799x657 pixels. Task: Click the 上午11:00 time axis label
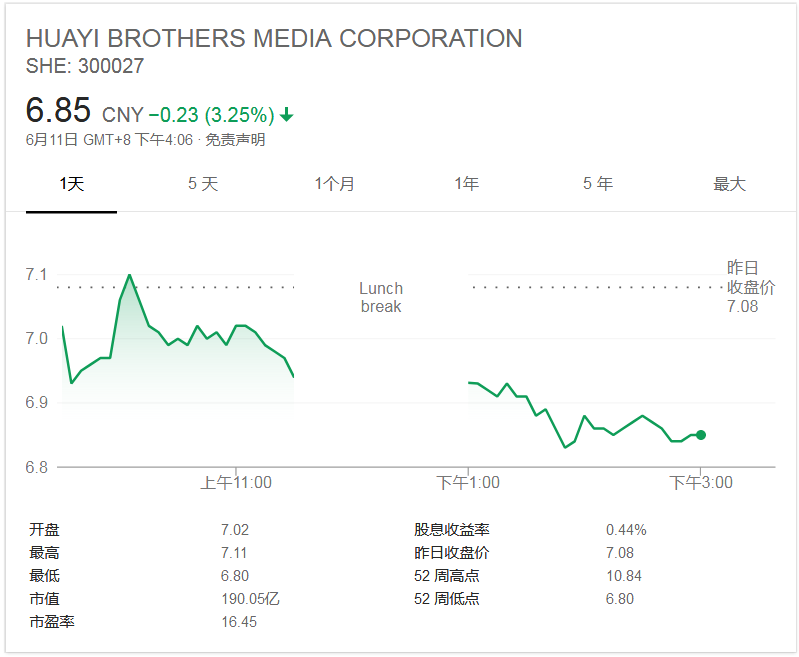click(236, 483)
